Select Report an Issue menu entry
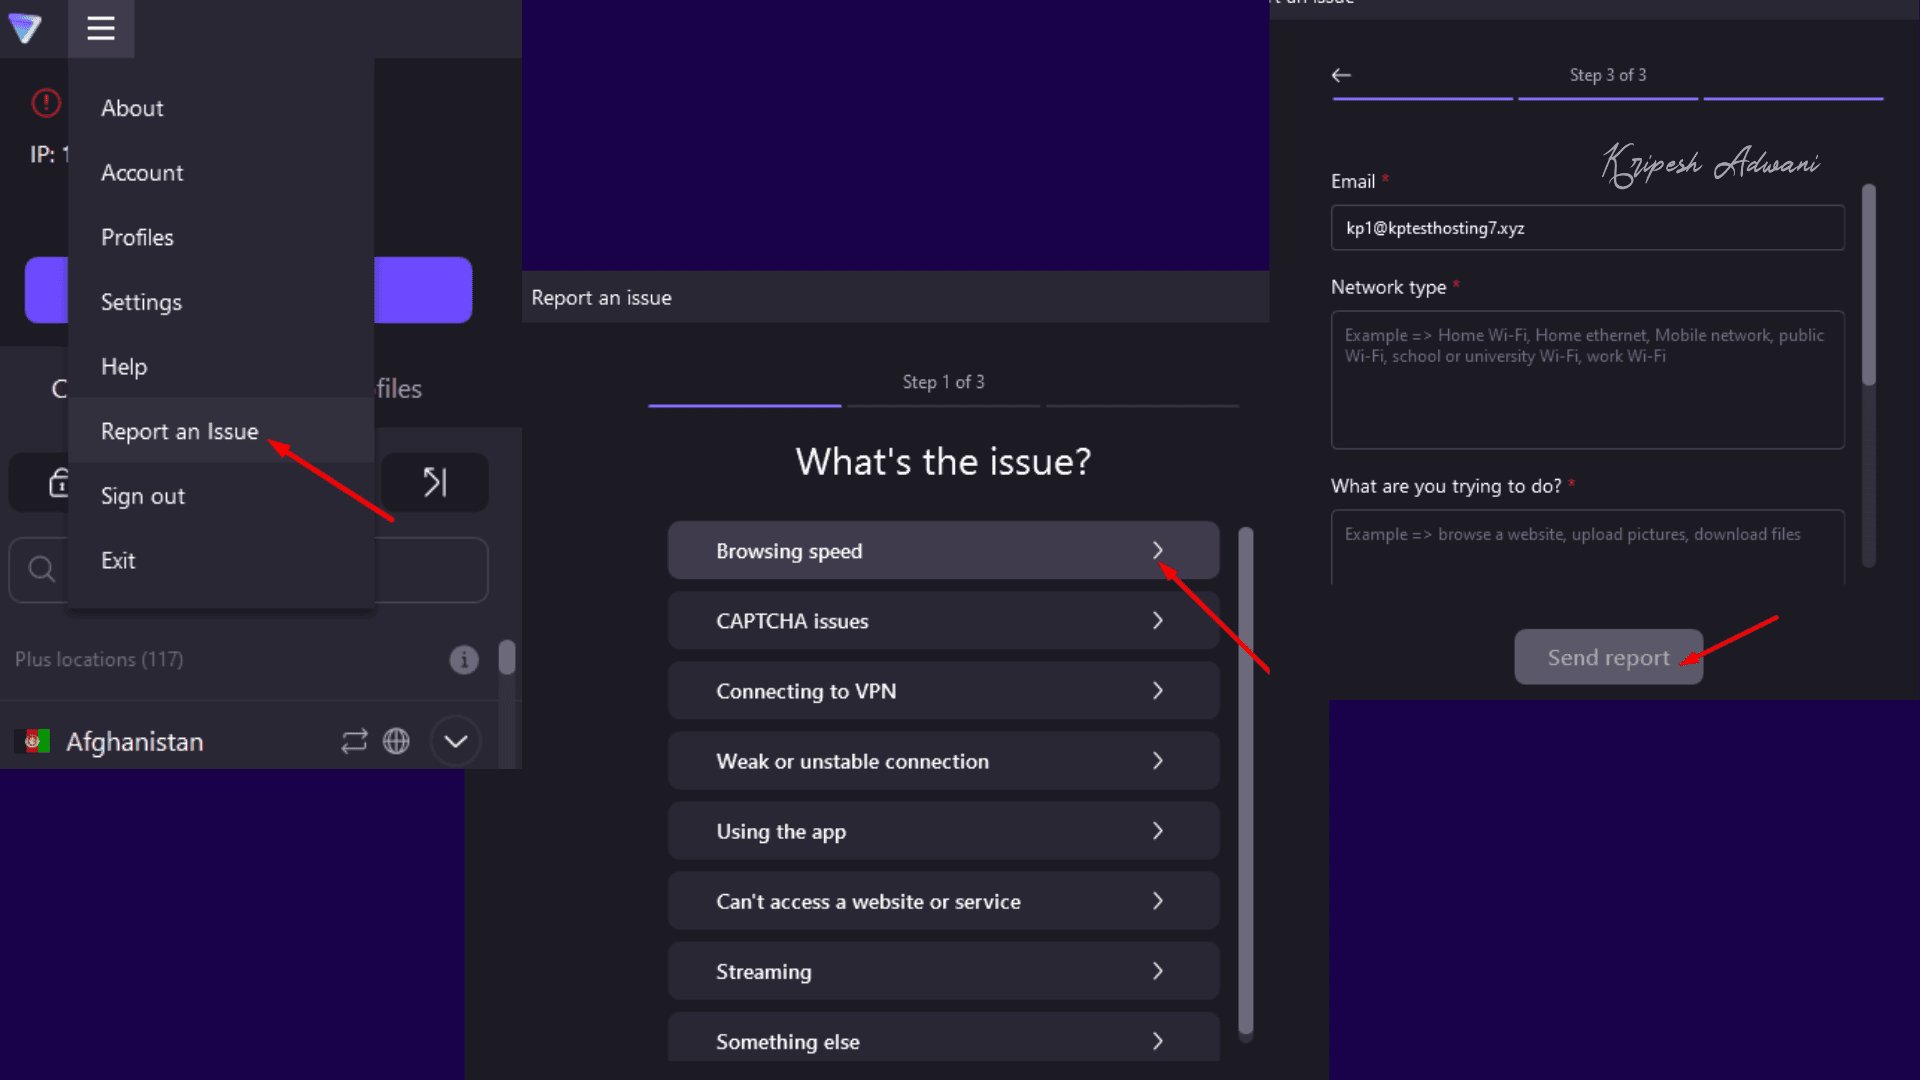Screen dimensions: 1920x1080 point(180,431)
